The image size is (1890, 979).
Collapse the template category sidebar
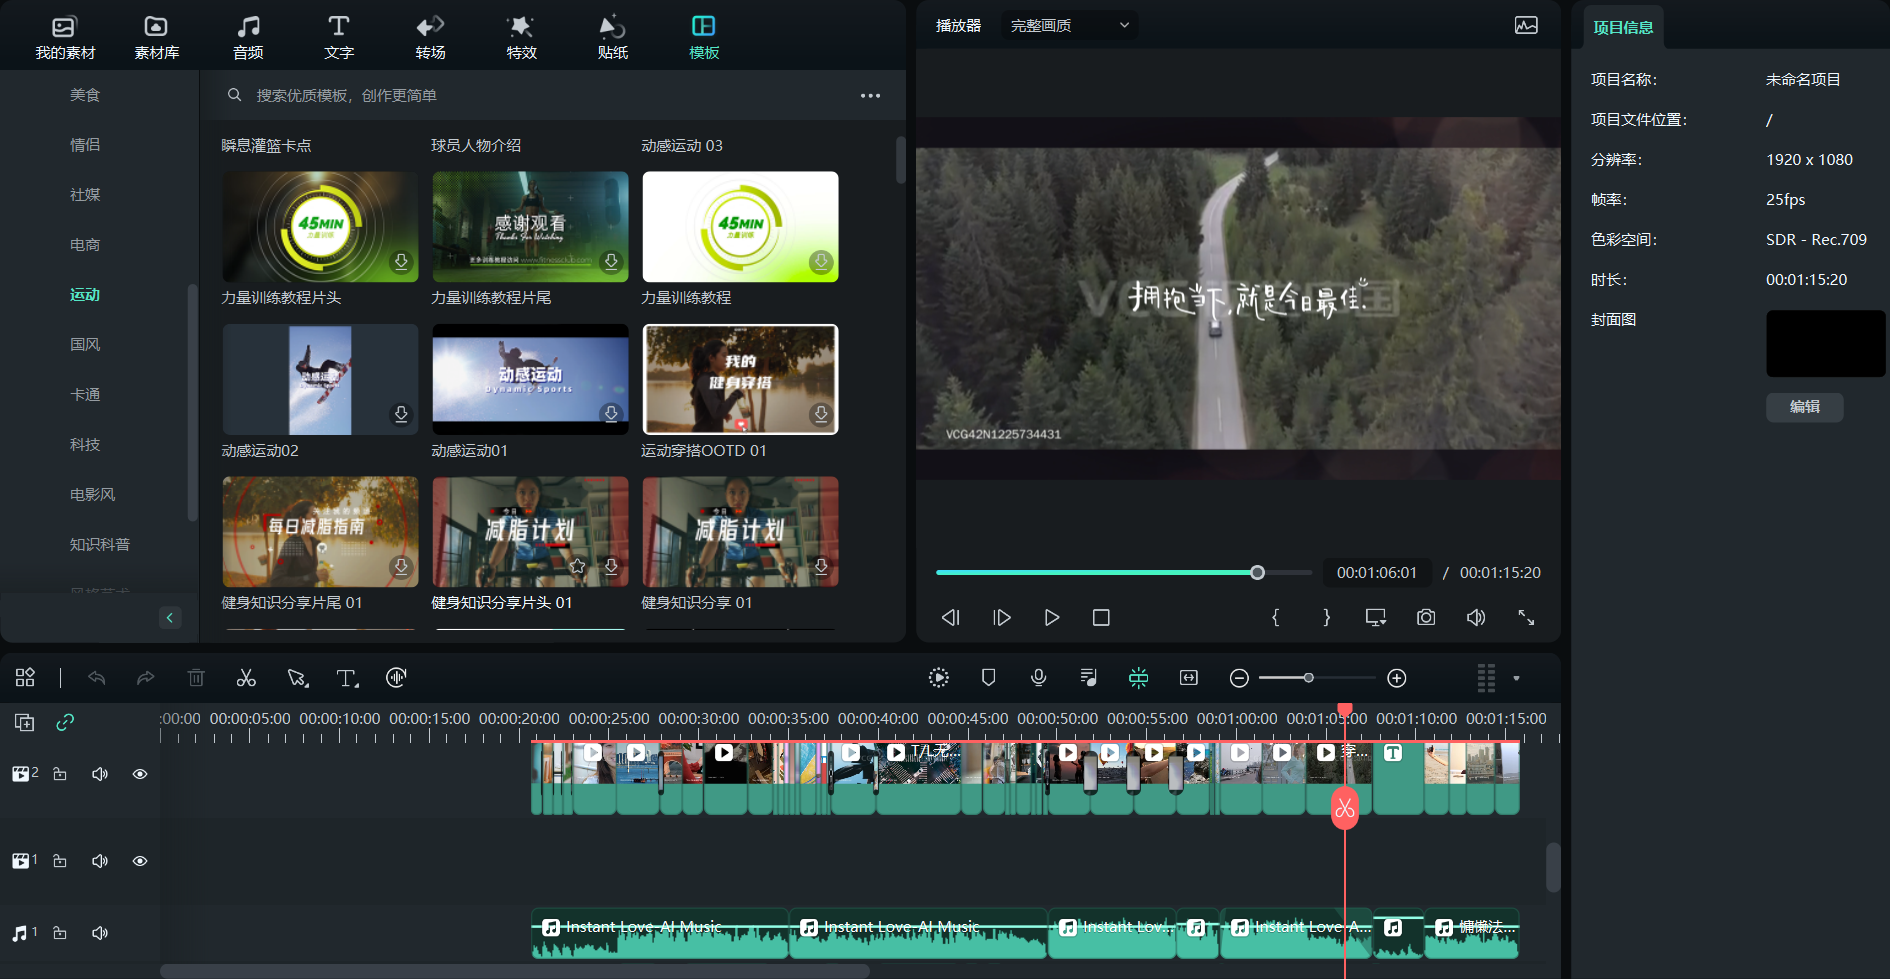point(170,617)
